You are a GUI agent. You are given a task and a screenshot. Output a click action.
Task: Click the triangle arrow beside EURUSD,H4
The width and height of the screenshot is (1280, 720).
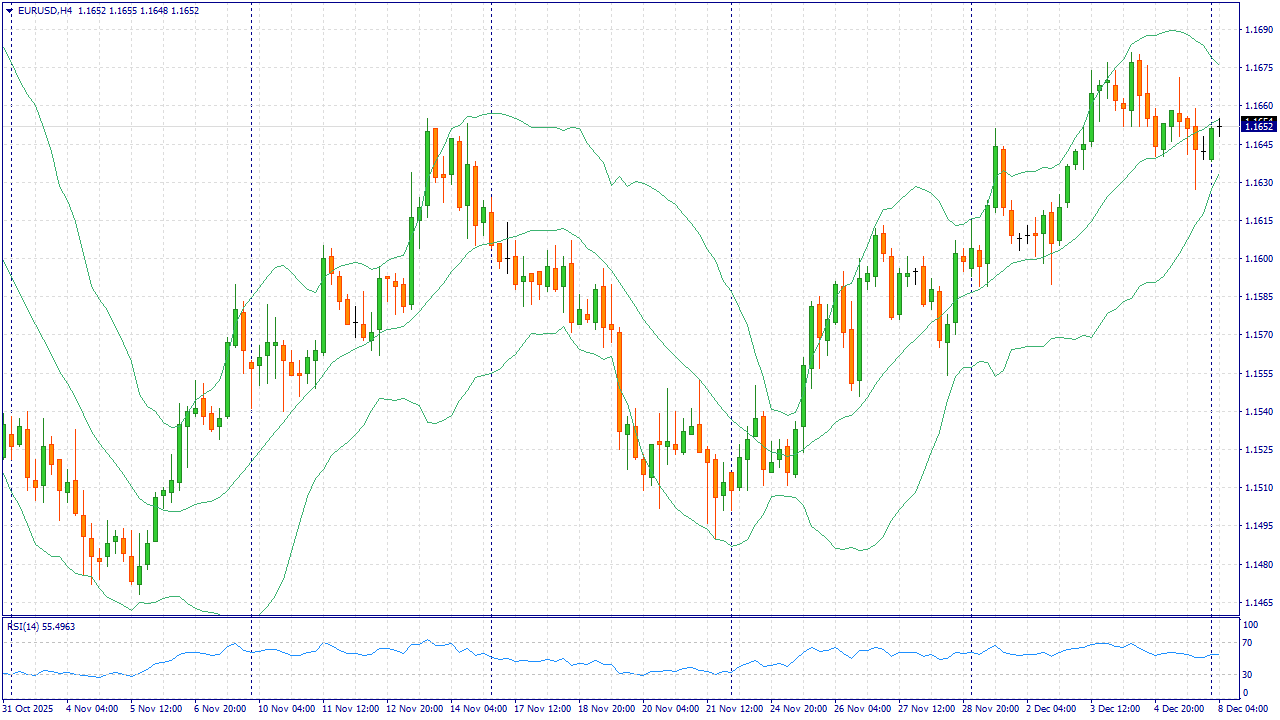[x=10, y=10]
